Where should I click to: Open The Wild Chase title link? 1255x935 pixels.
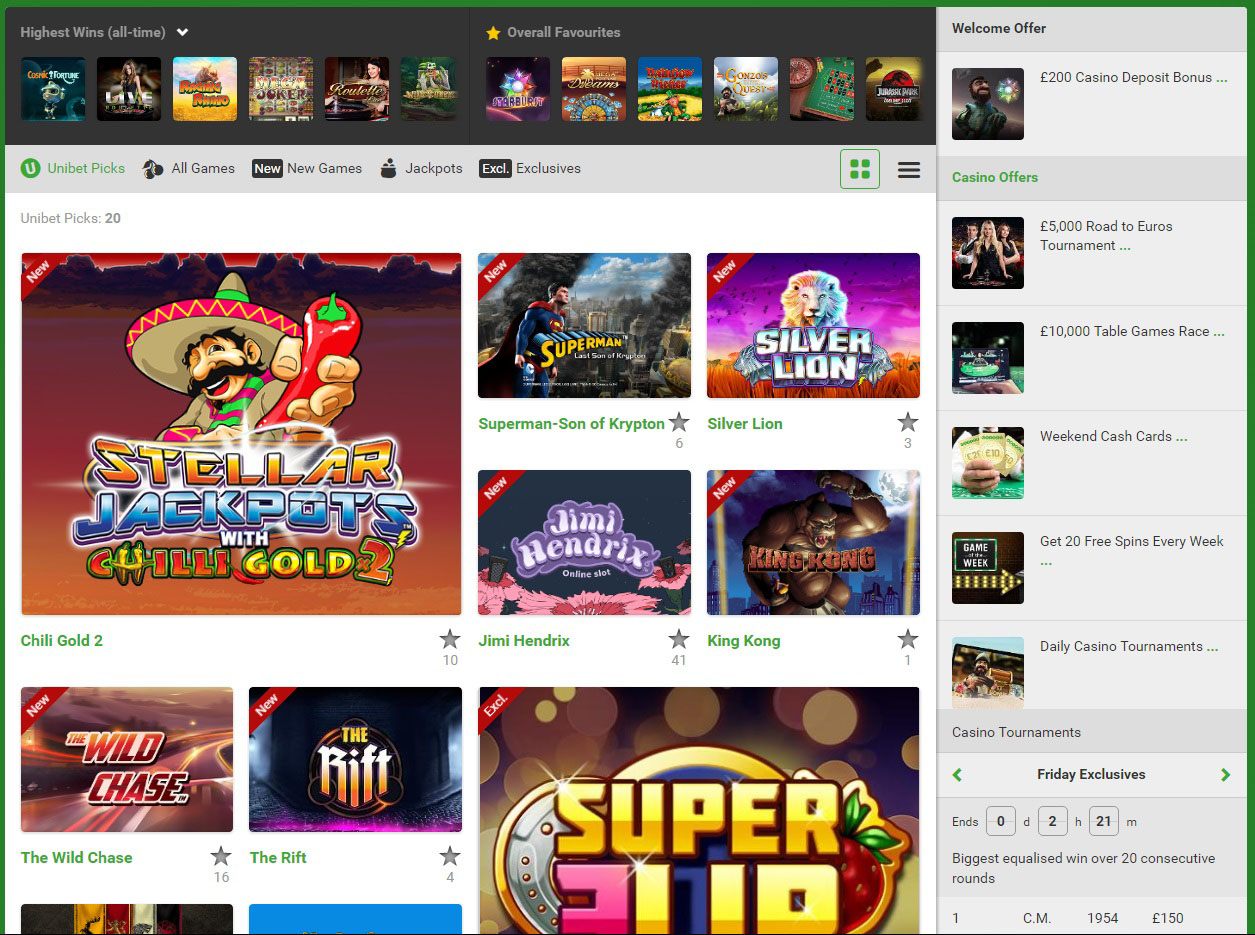(77, 858)
